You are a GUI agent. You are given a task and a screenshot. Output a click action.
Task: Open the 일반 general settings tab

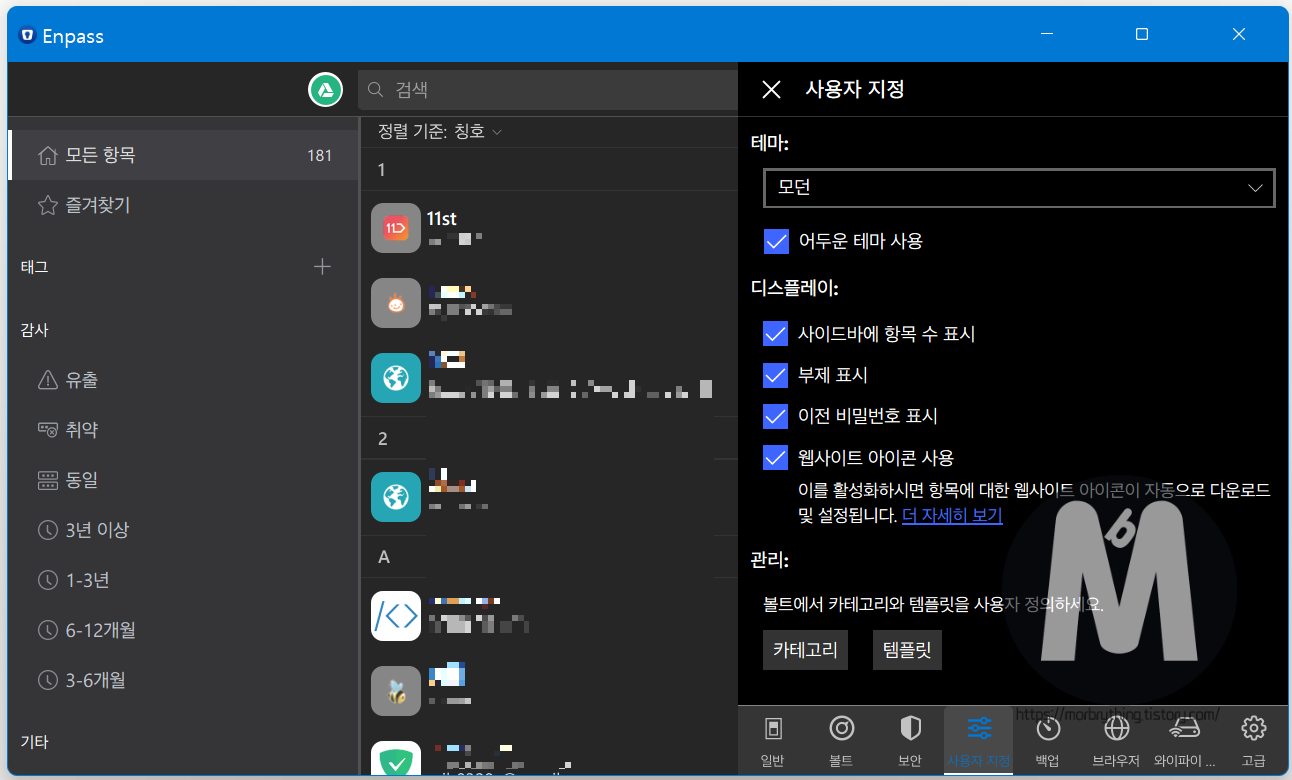772,740
